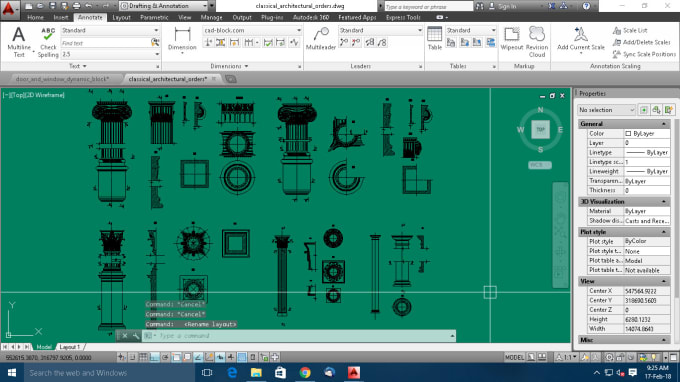Click the TOP face of the ViewCube
Viewport: 680px width, 382px height.
(540, 129)
